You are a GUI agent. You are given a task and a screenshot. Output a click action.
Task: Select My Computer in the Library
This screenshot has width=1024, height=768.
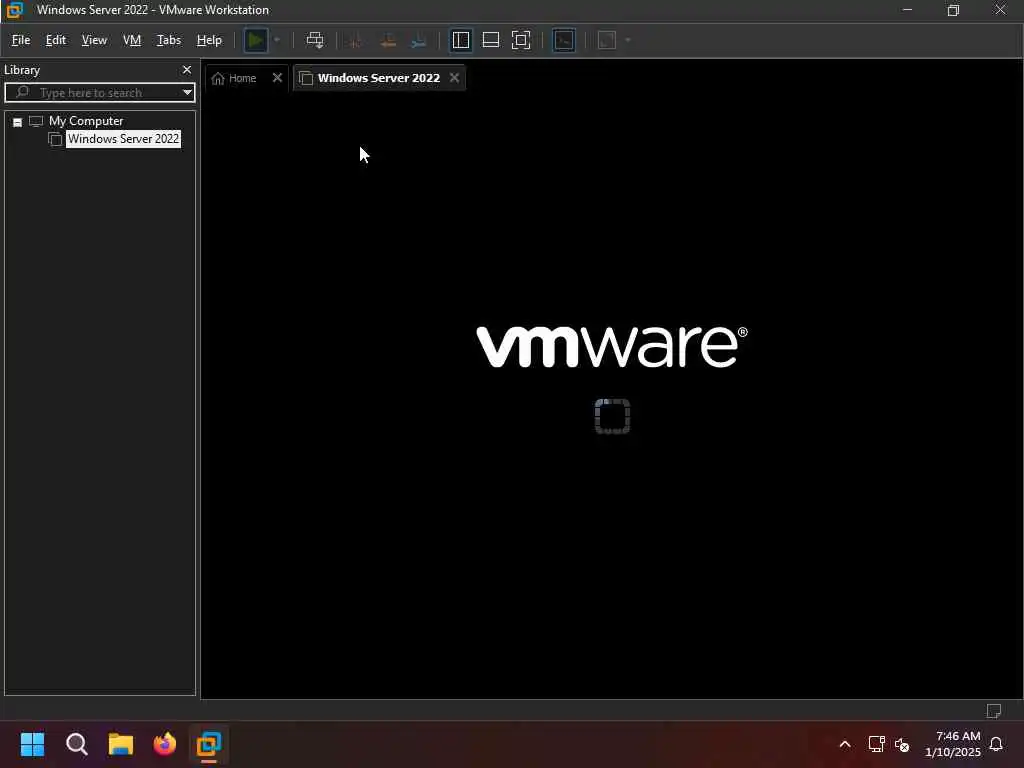click(86, 121)
